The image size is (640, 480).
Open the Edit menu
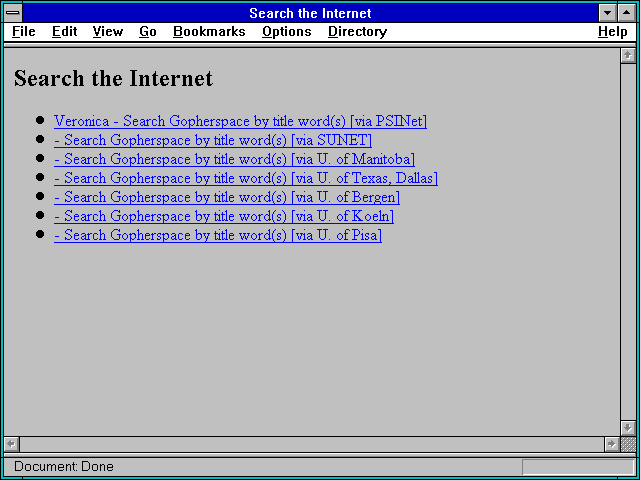(64, 32)
